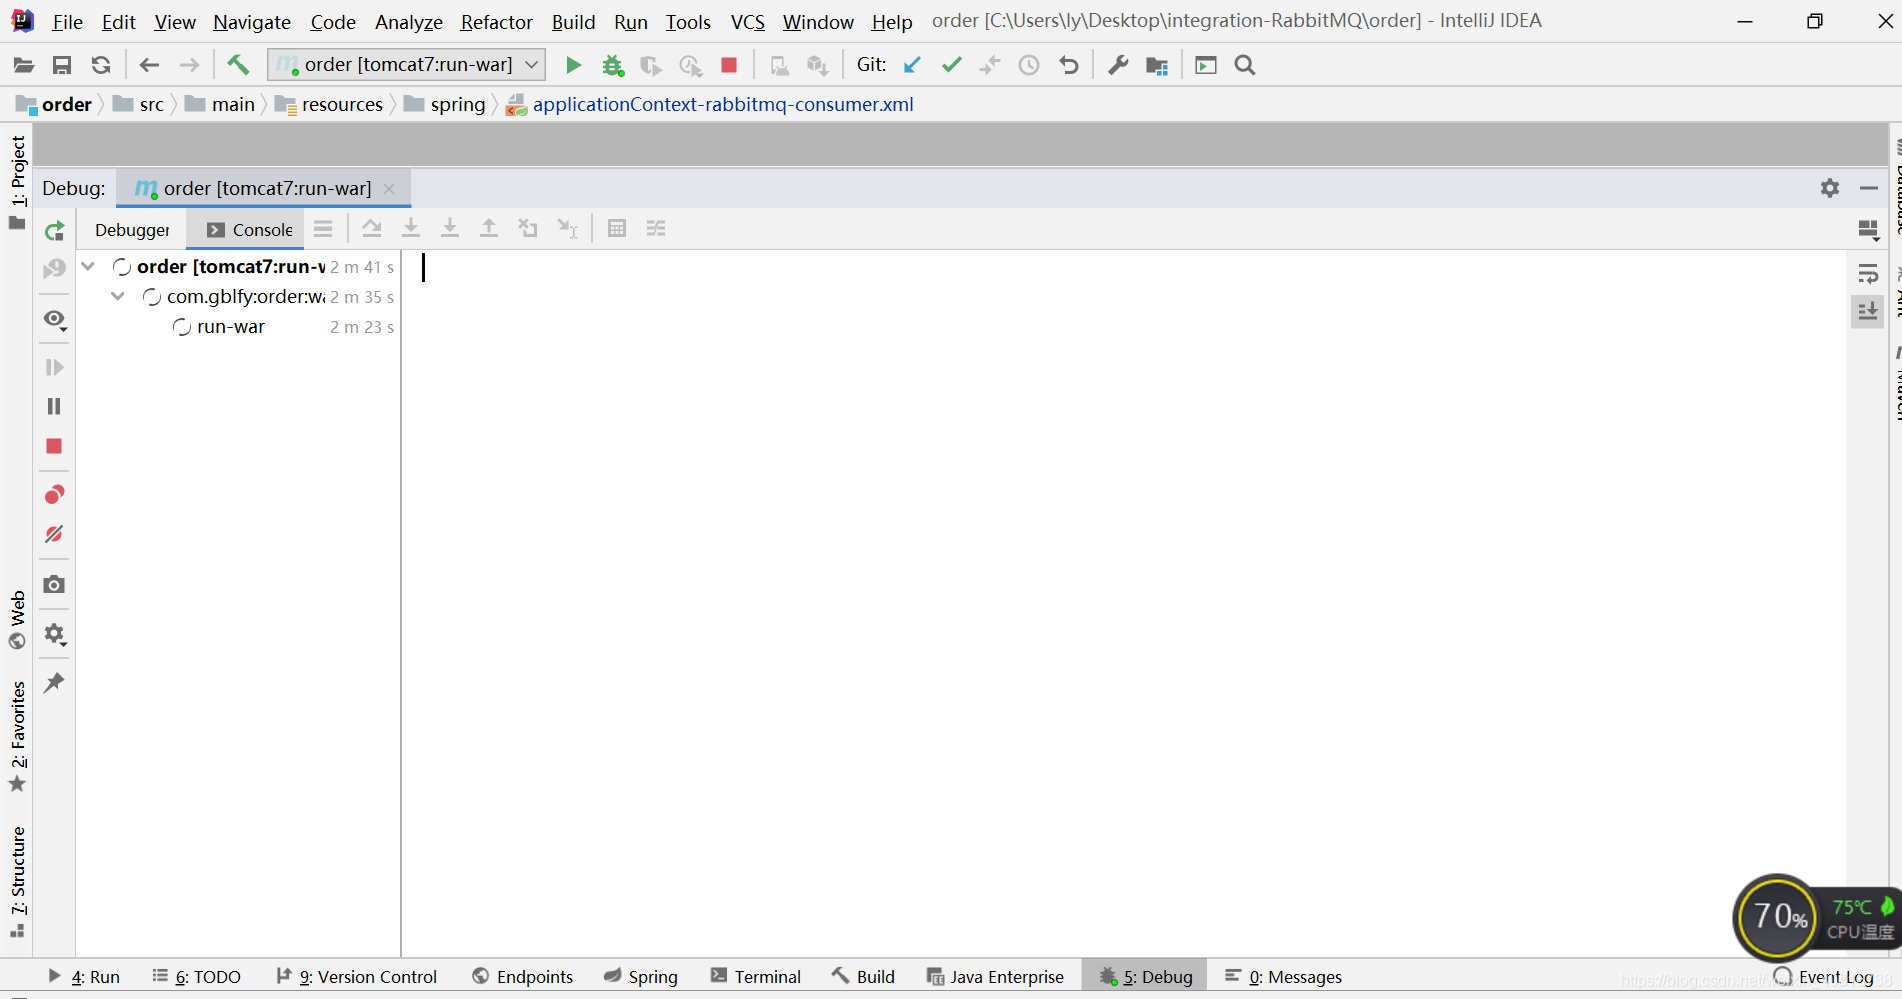
Task: Click the Step Over icon
Action: 372,229
